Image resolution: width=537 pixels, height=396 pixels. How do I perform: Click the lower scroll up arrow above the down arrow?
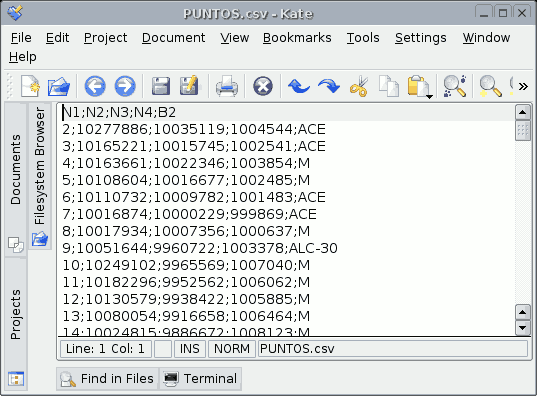523,312
